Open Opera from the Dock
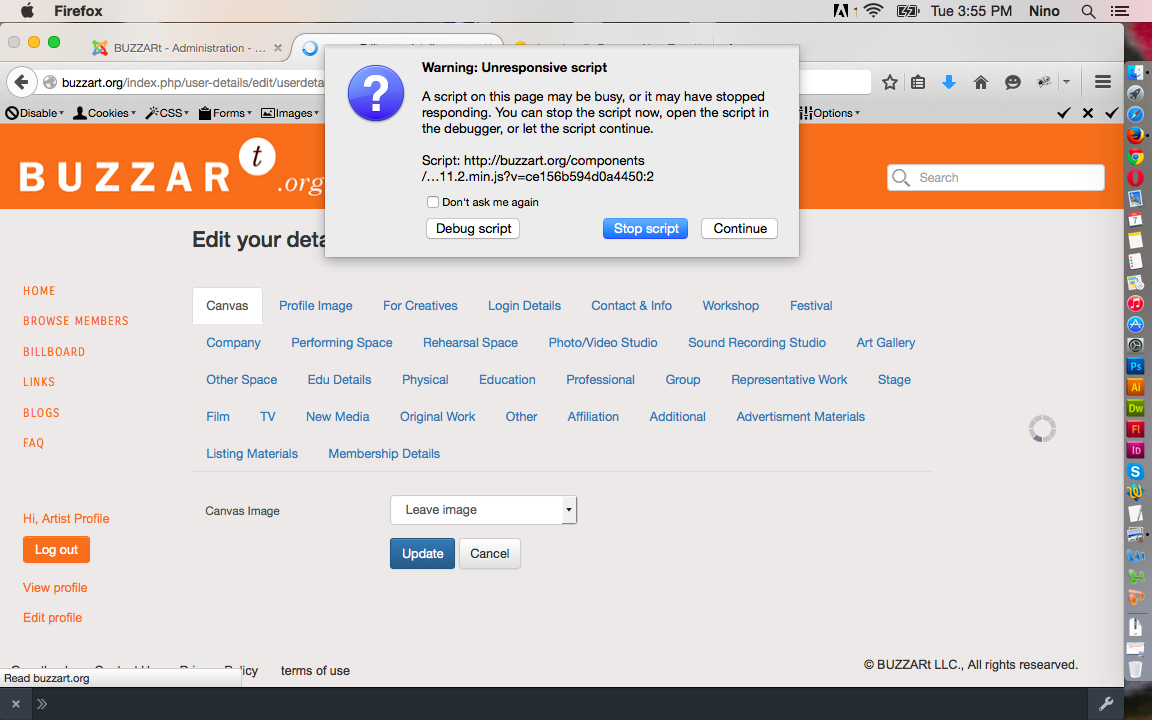This screenshot has height=720, width=1152. coord(1136,178)
